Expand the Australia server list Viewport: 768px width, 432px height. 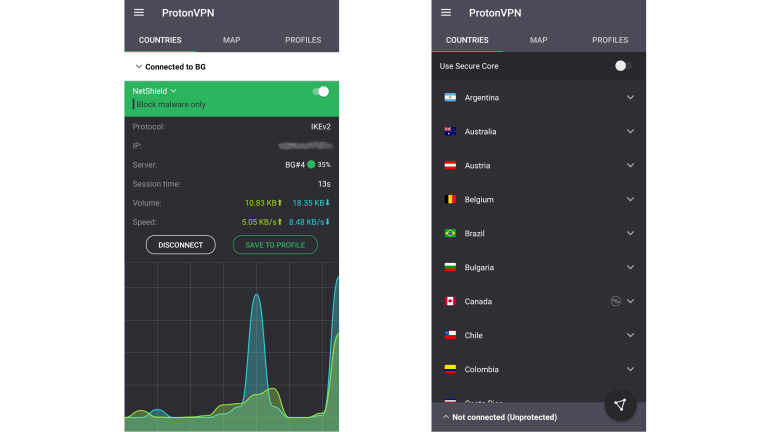[630, 131]
